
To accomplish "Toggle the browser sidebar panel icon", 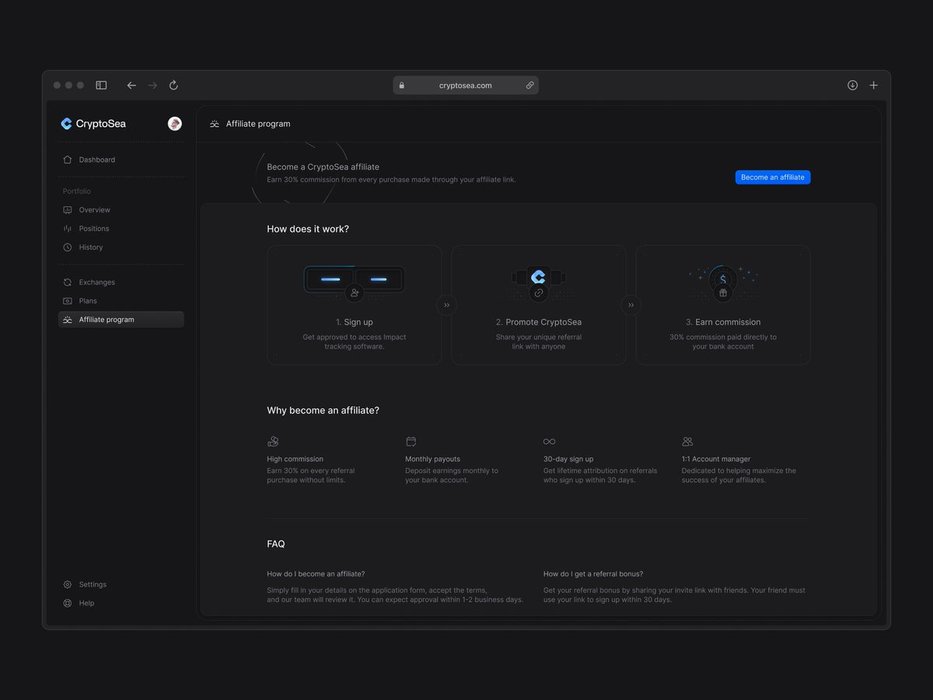I will [101, 86].
